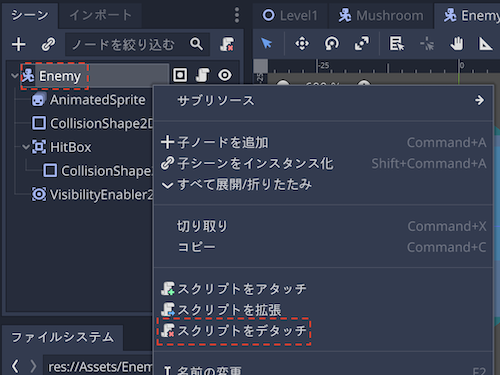Viewport: 500px width, 375px height.
Task: Open the サブリソース submenu arrow
Action: (x=480, y=100)
